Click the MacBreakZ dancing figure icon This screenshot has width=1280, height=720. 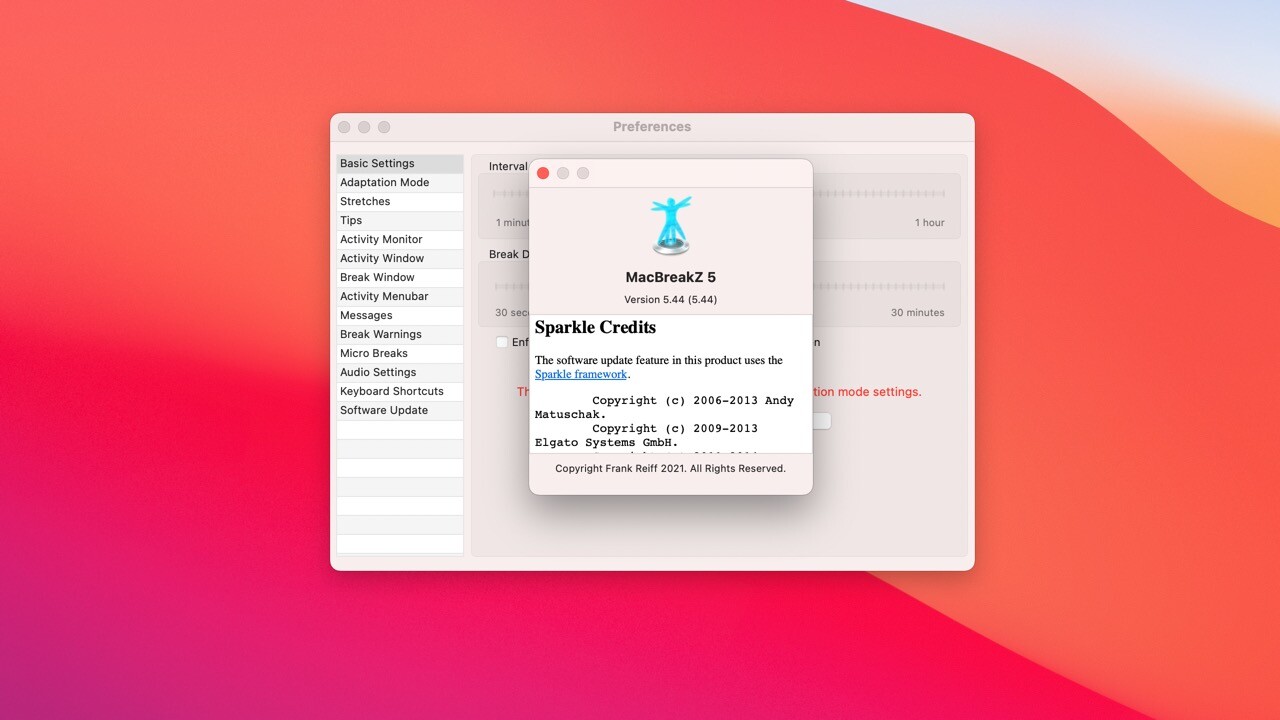671,225
